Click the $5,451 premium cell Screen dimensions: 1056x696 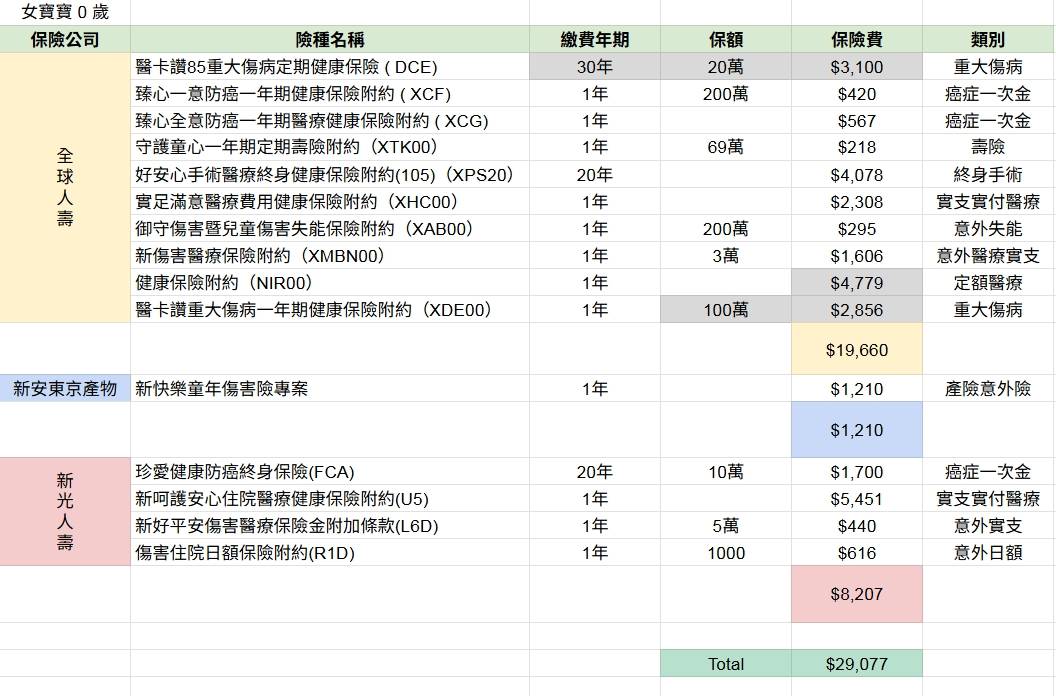(x=856, y=499)
